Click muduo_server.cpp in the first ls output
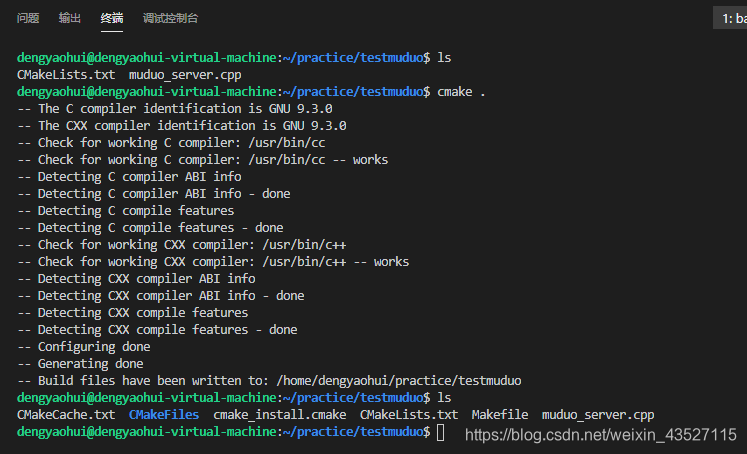This screenshot has width=747, height=454. pyautogui.click(x=185, y=75)
